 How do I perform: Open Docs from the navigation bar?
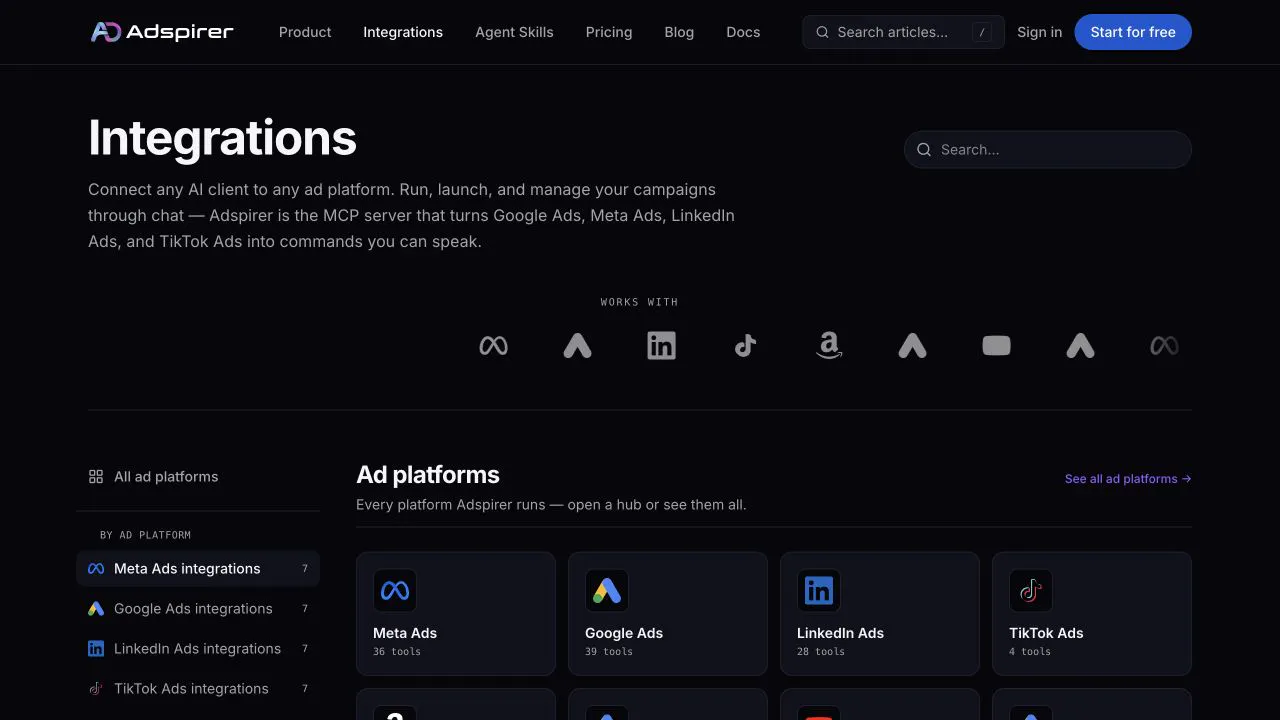click(x=743, y=32)
